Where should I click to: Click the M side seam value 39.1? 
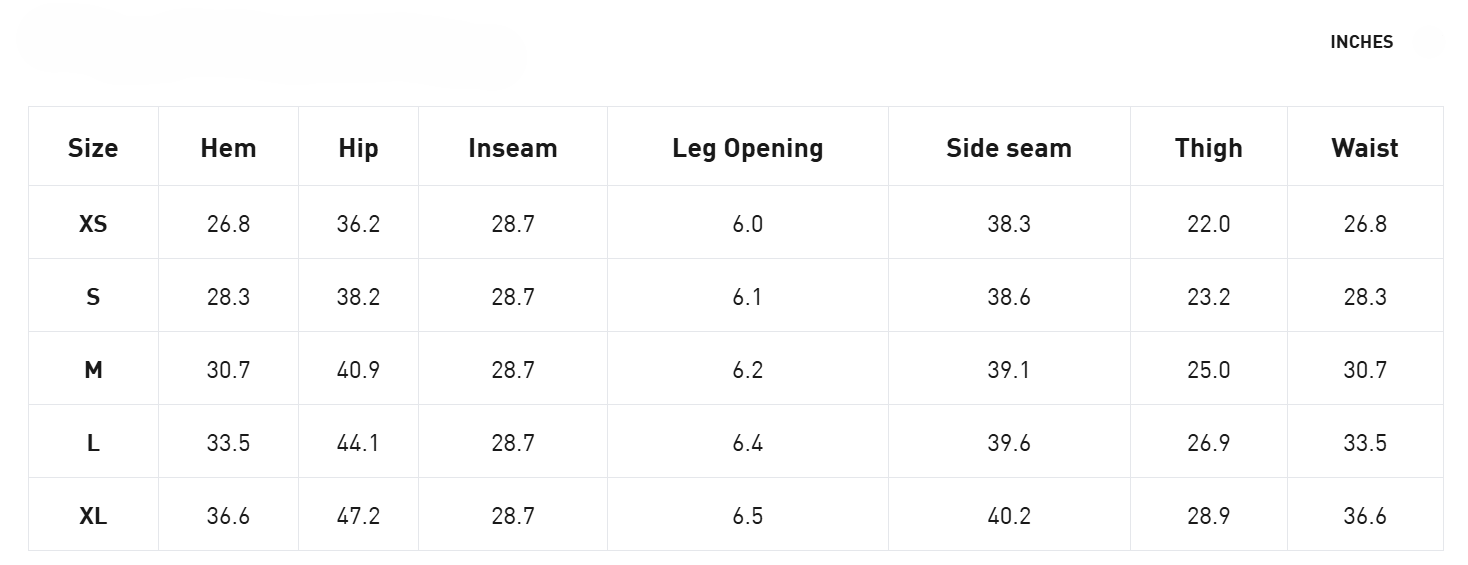click(1009, 370)
